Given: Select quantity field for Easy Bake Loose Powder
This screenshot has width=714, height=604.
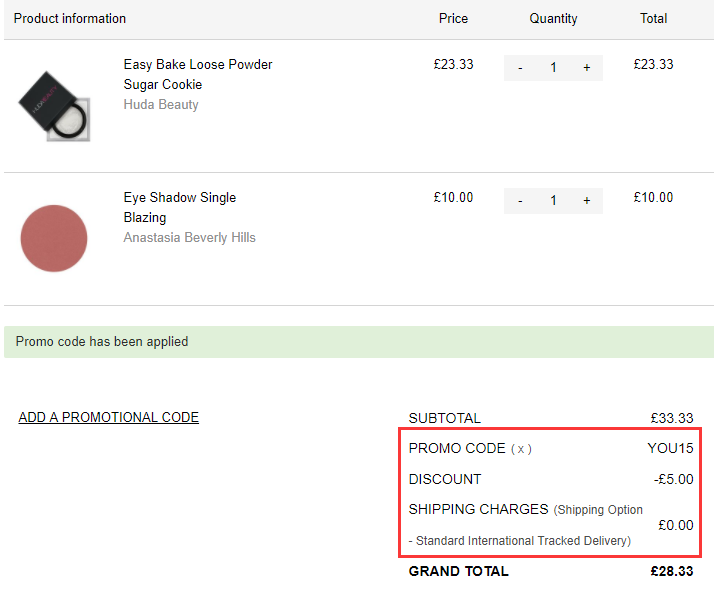Looking at the screenshot, I should point(553,68).
